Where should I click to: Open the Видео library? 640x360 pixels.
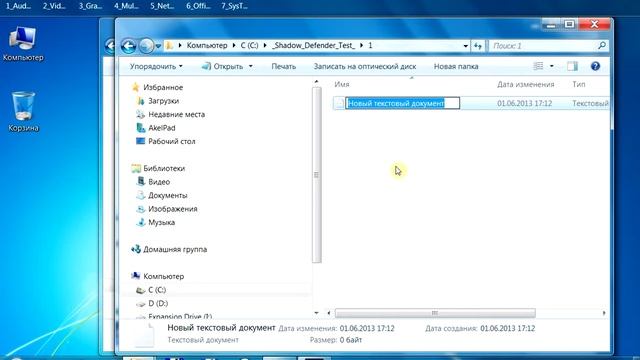[x=159, y=182]
